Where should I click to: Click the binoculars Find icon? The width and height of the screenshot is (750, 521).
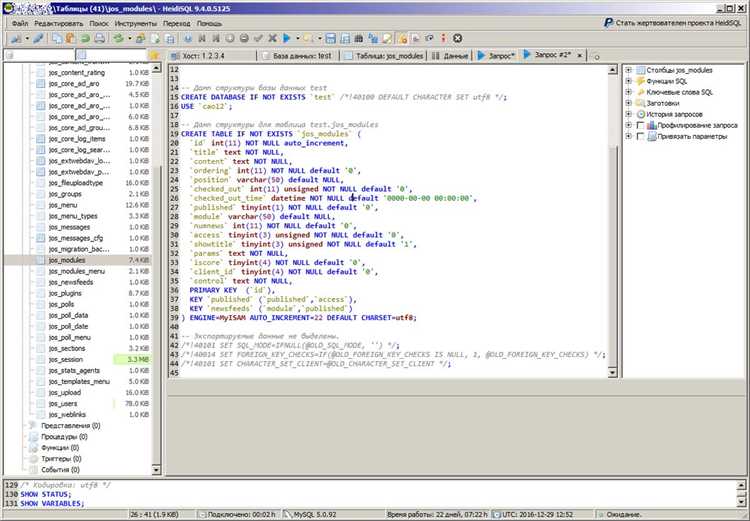tap(359, 39)
